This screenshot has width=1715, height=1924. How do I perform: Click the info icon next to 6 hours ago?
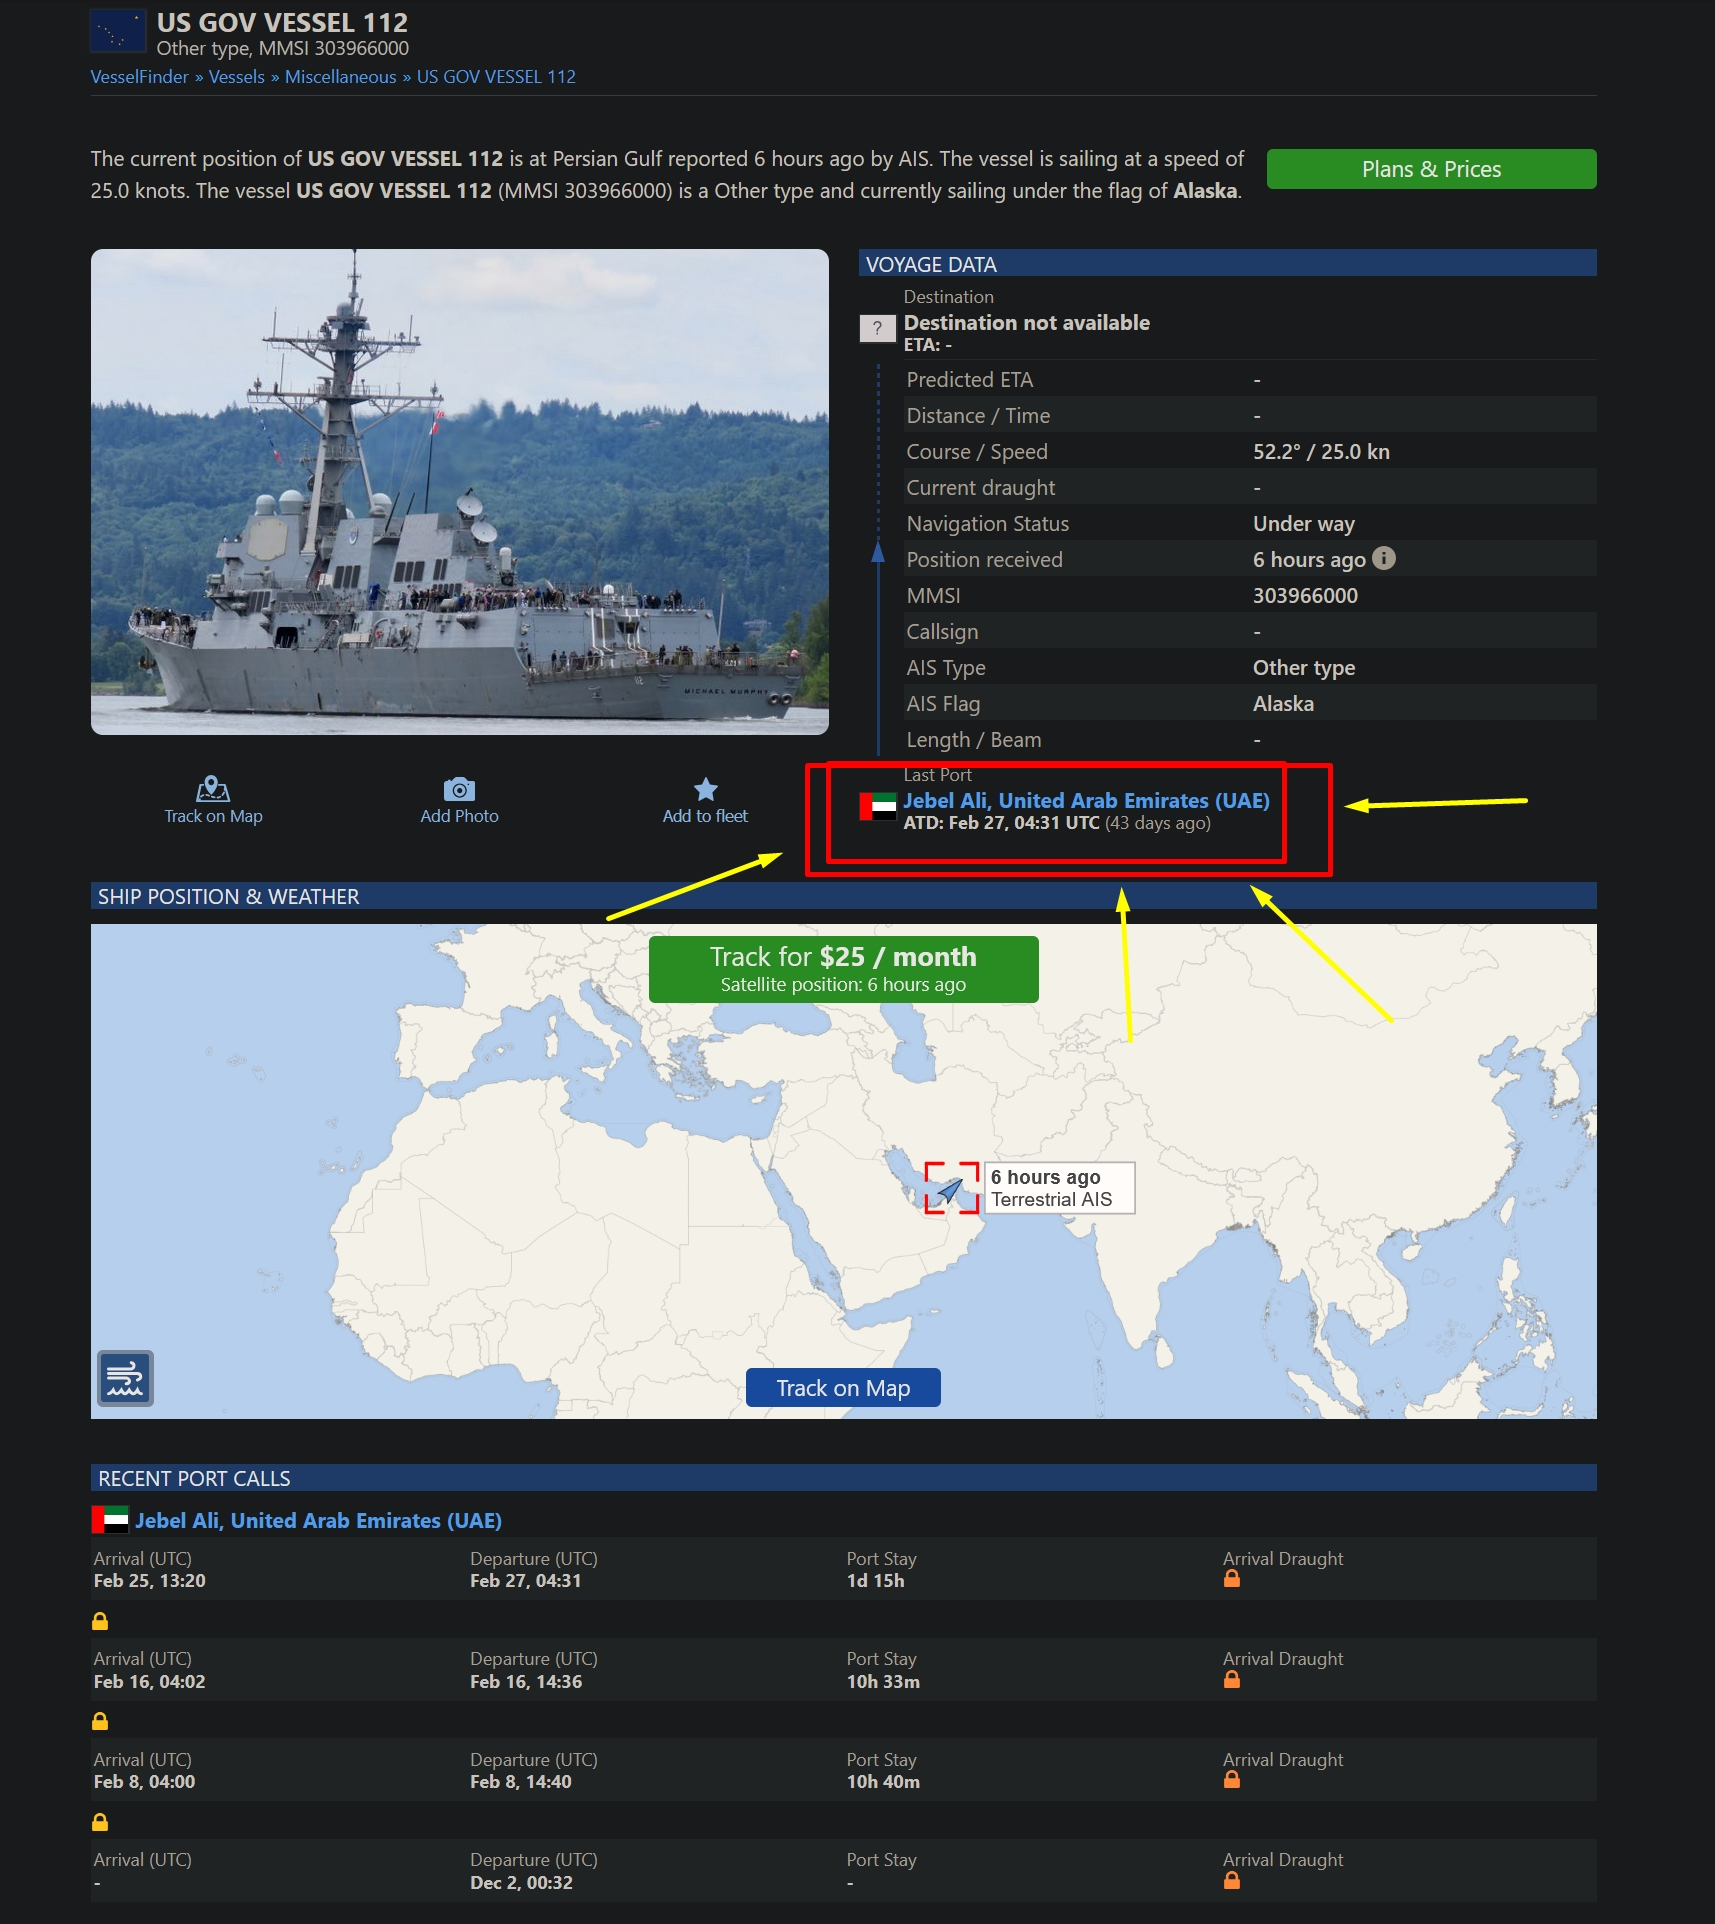1384,559
